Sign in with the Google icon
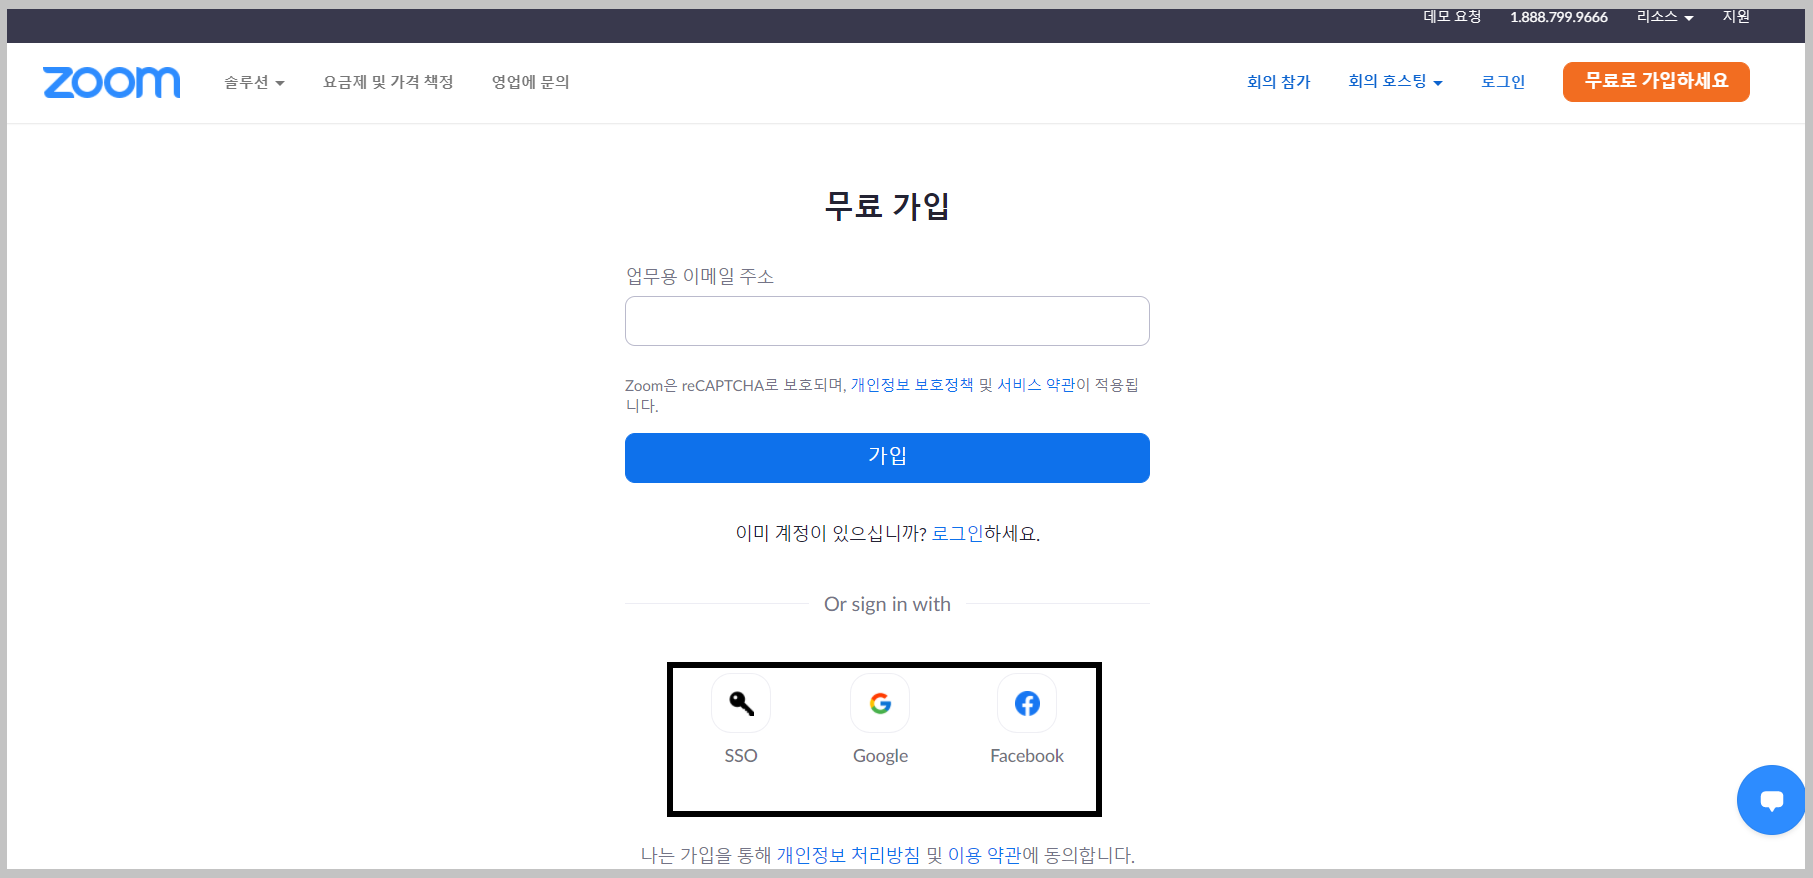The image size is (1813, 878). [x=880, y=703]
